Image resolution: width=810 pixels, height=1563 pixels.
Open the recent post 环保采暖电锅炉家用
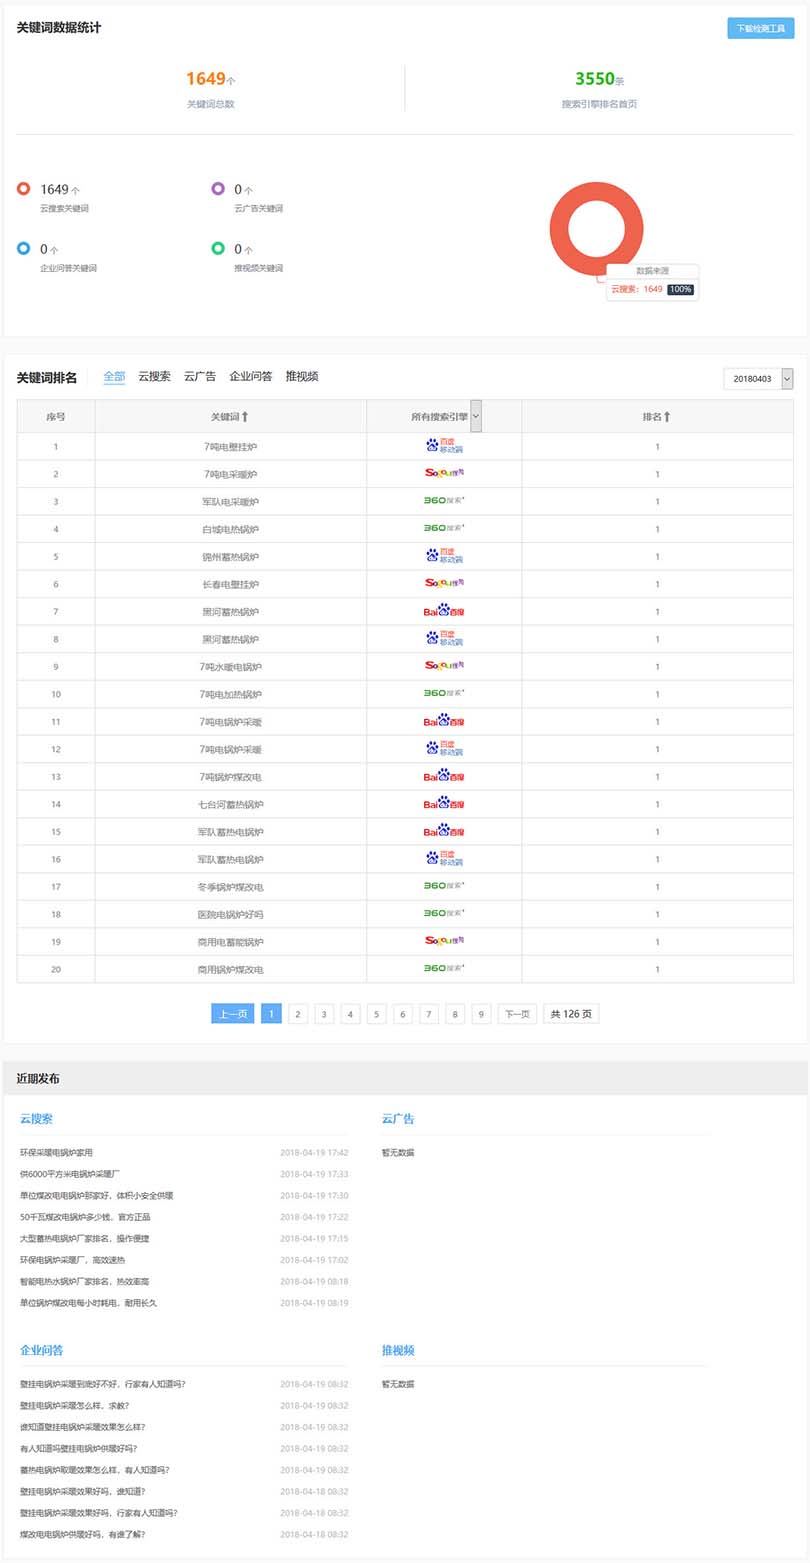point(56,1152)
